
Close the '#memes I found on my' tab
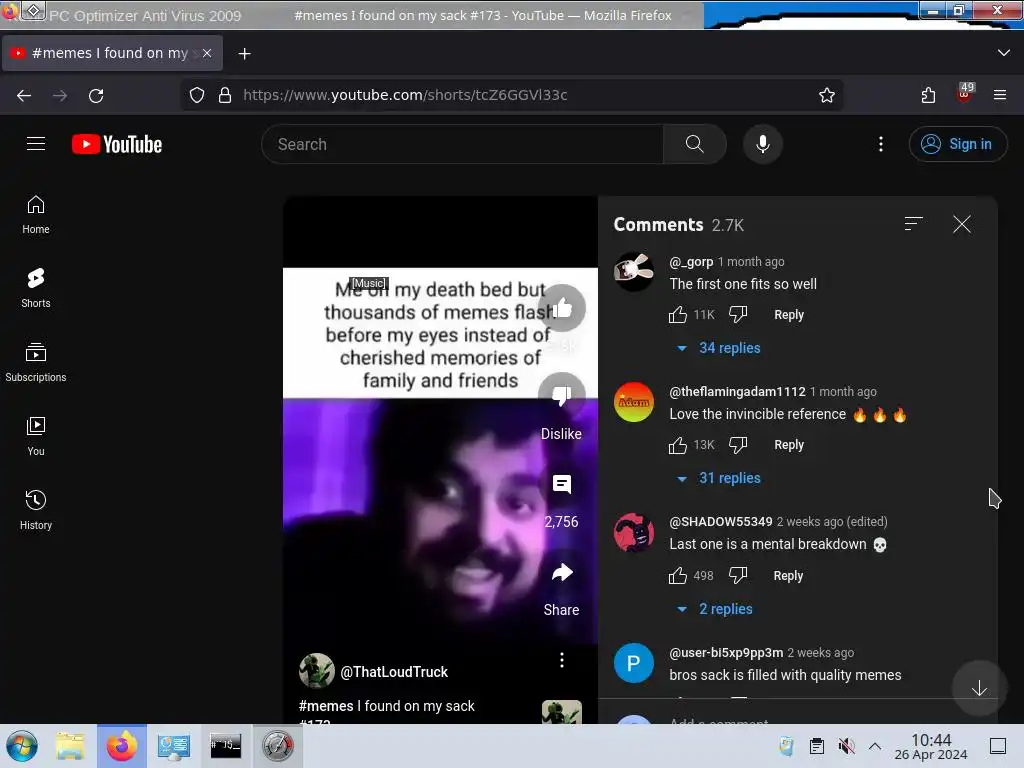coord(207,53)
